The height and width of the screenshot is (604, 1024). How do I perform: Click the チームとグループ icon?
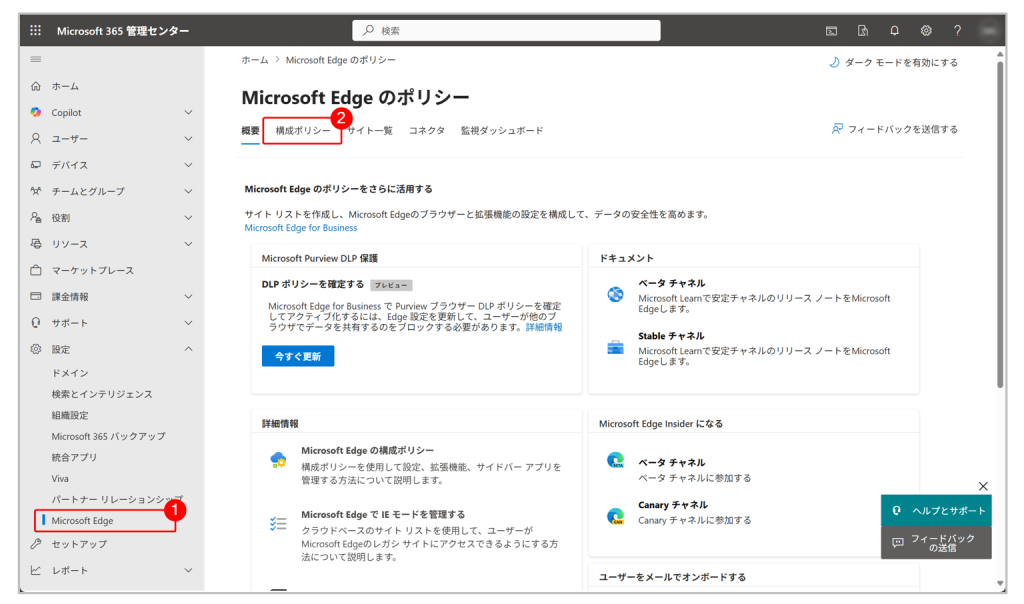36,191
